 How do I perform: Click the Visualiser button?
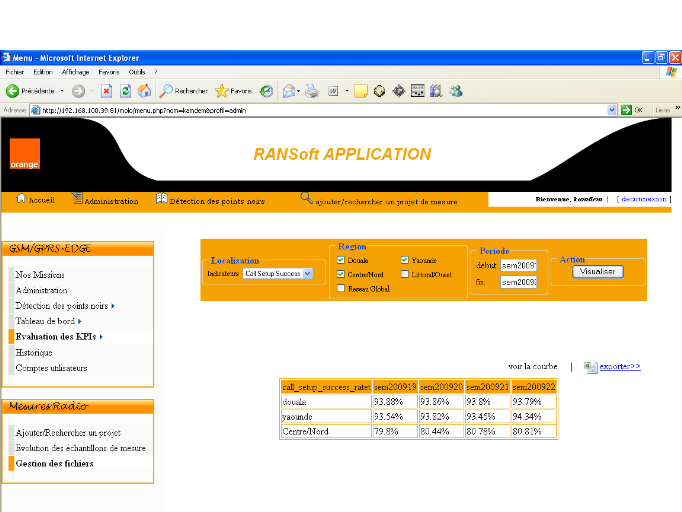[599, 271]
